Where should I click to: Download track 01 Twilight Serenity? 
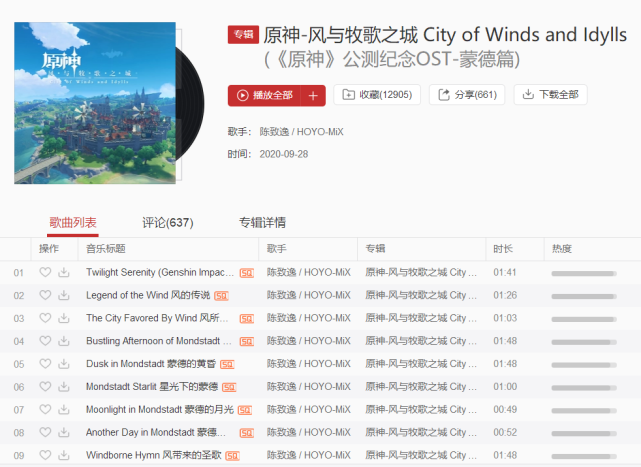click(x=64, y=272)
